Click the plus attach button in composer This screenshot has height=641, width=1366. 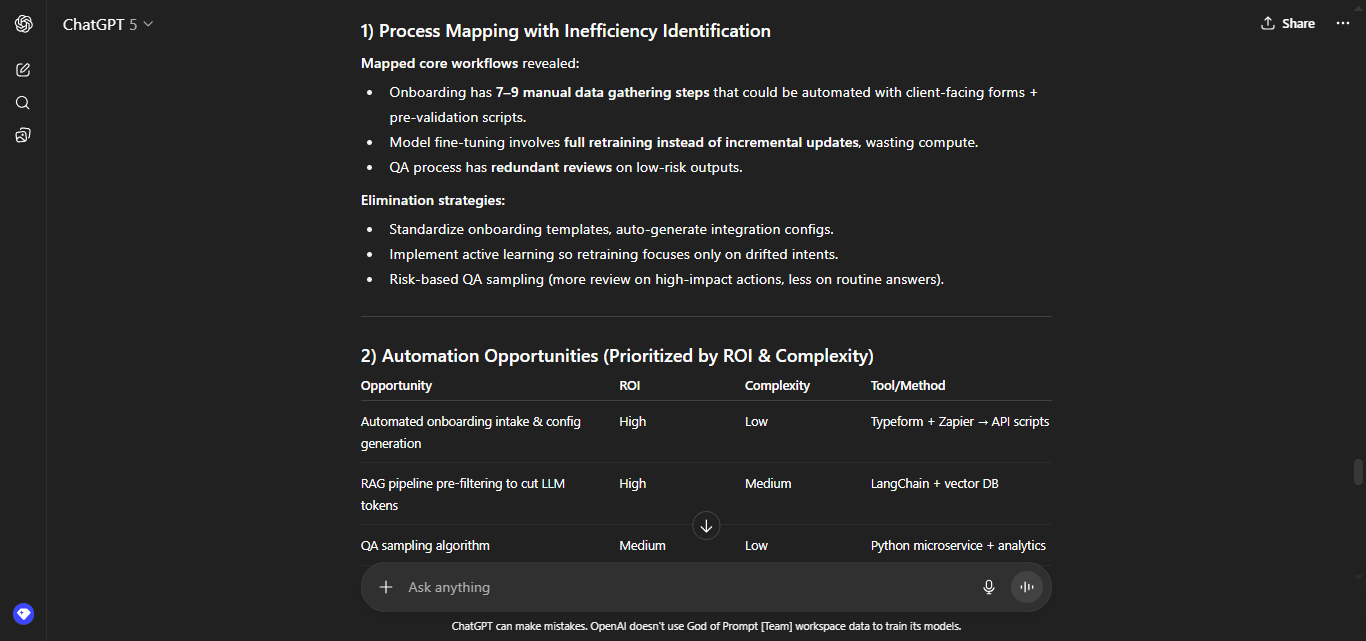coord(386,587)
